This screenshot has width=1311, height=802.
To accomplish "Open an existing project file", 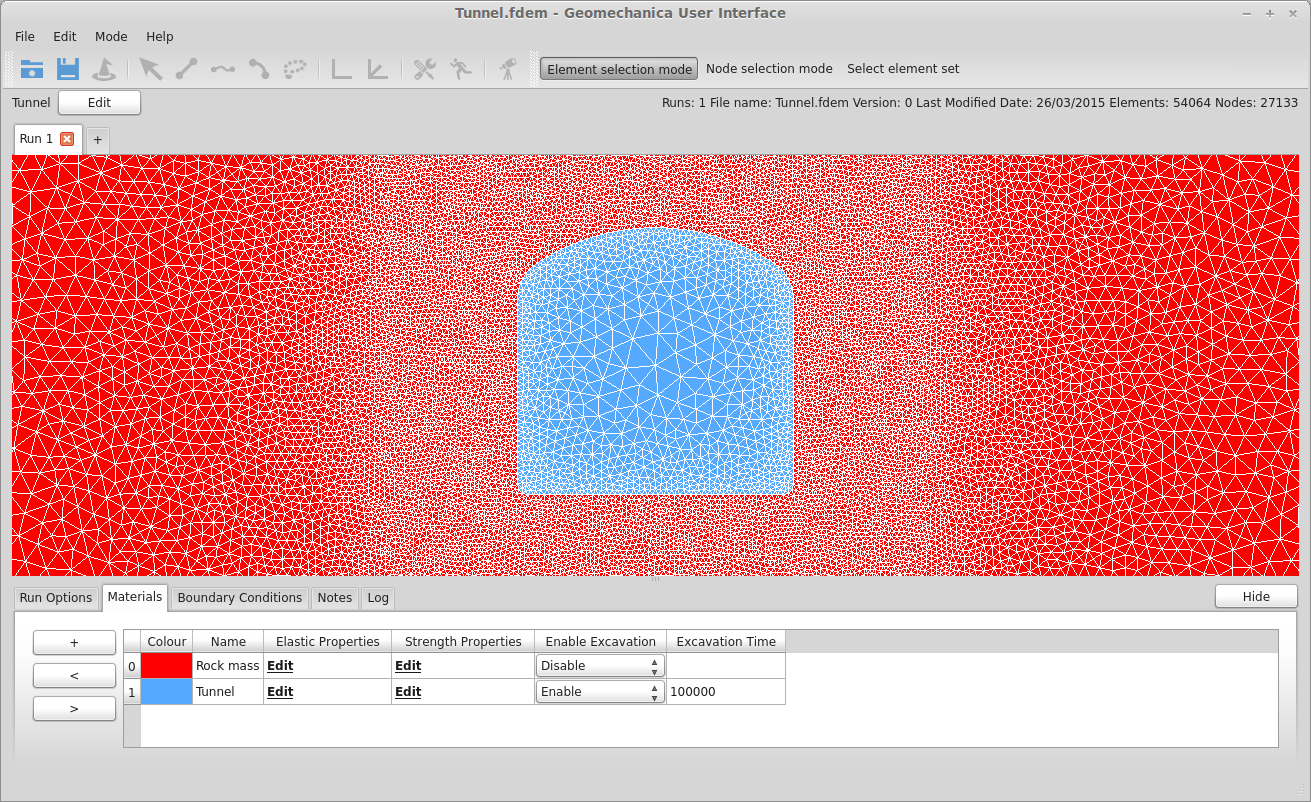I will pyautogui.click(x=31, y=68).
